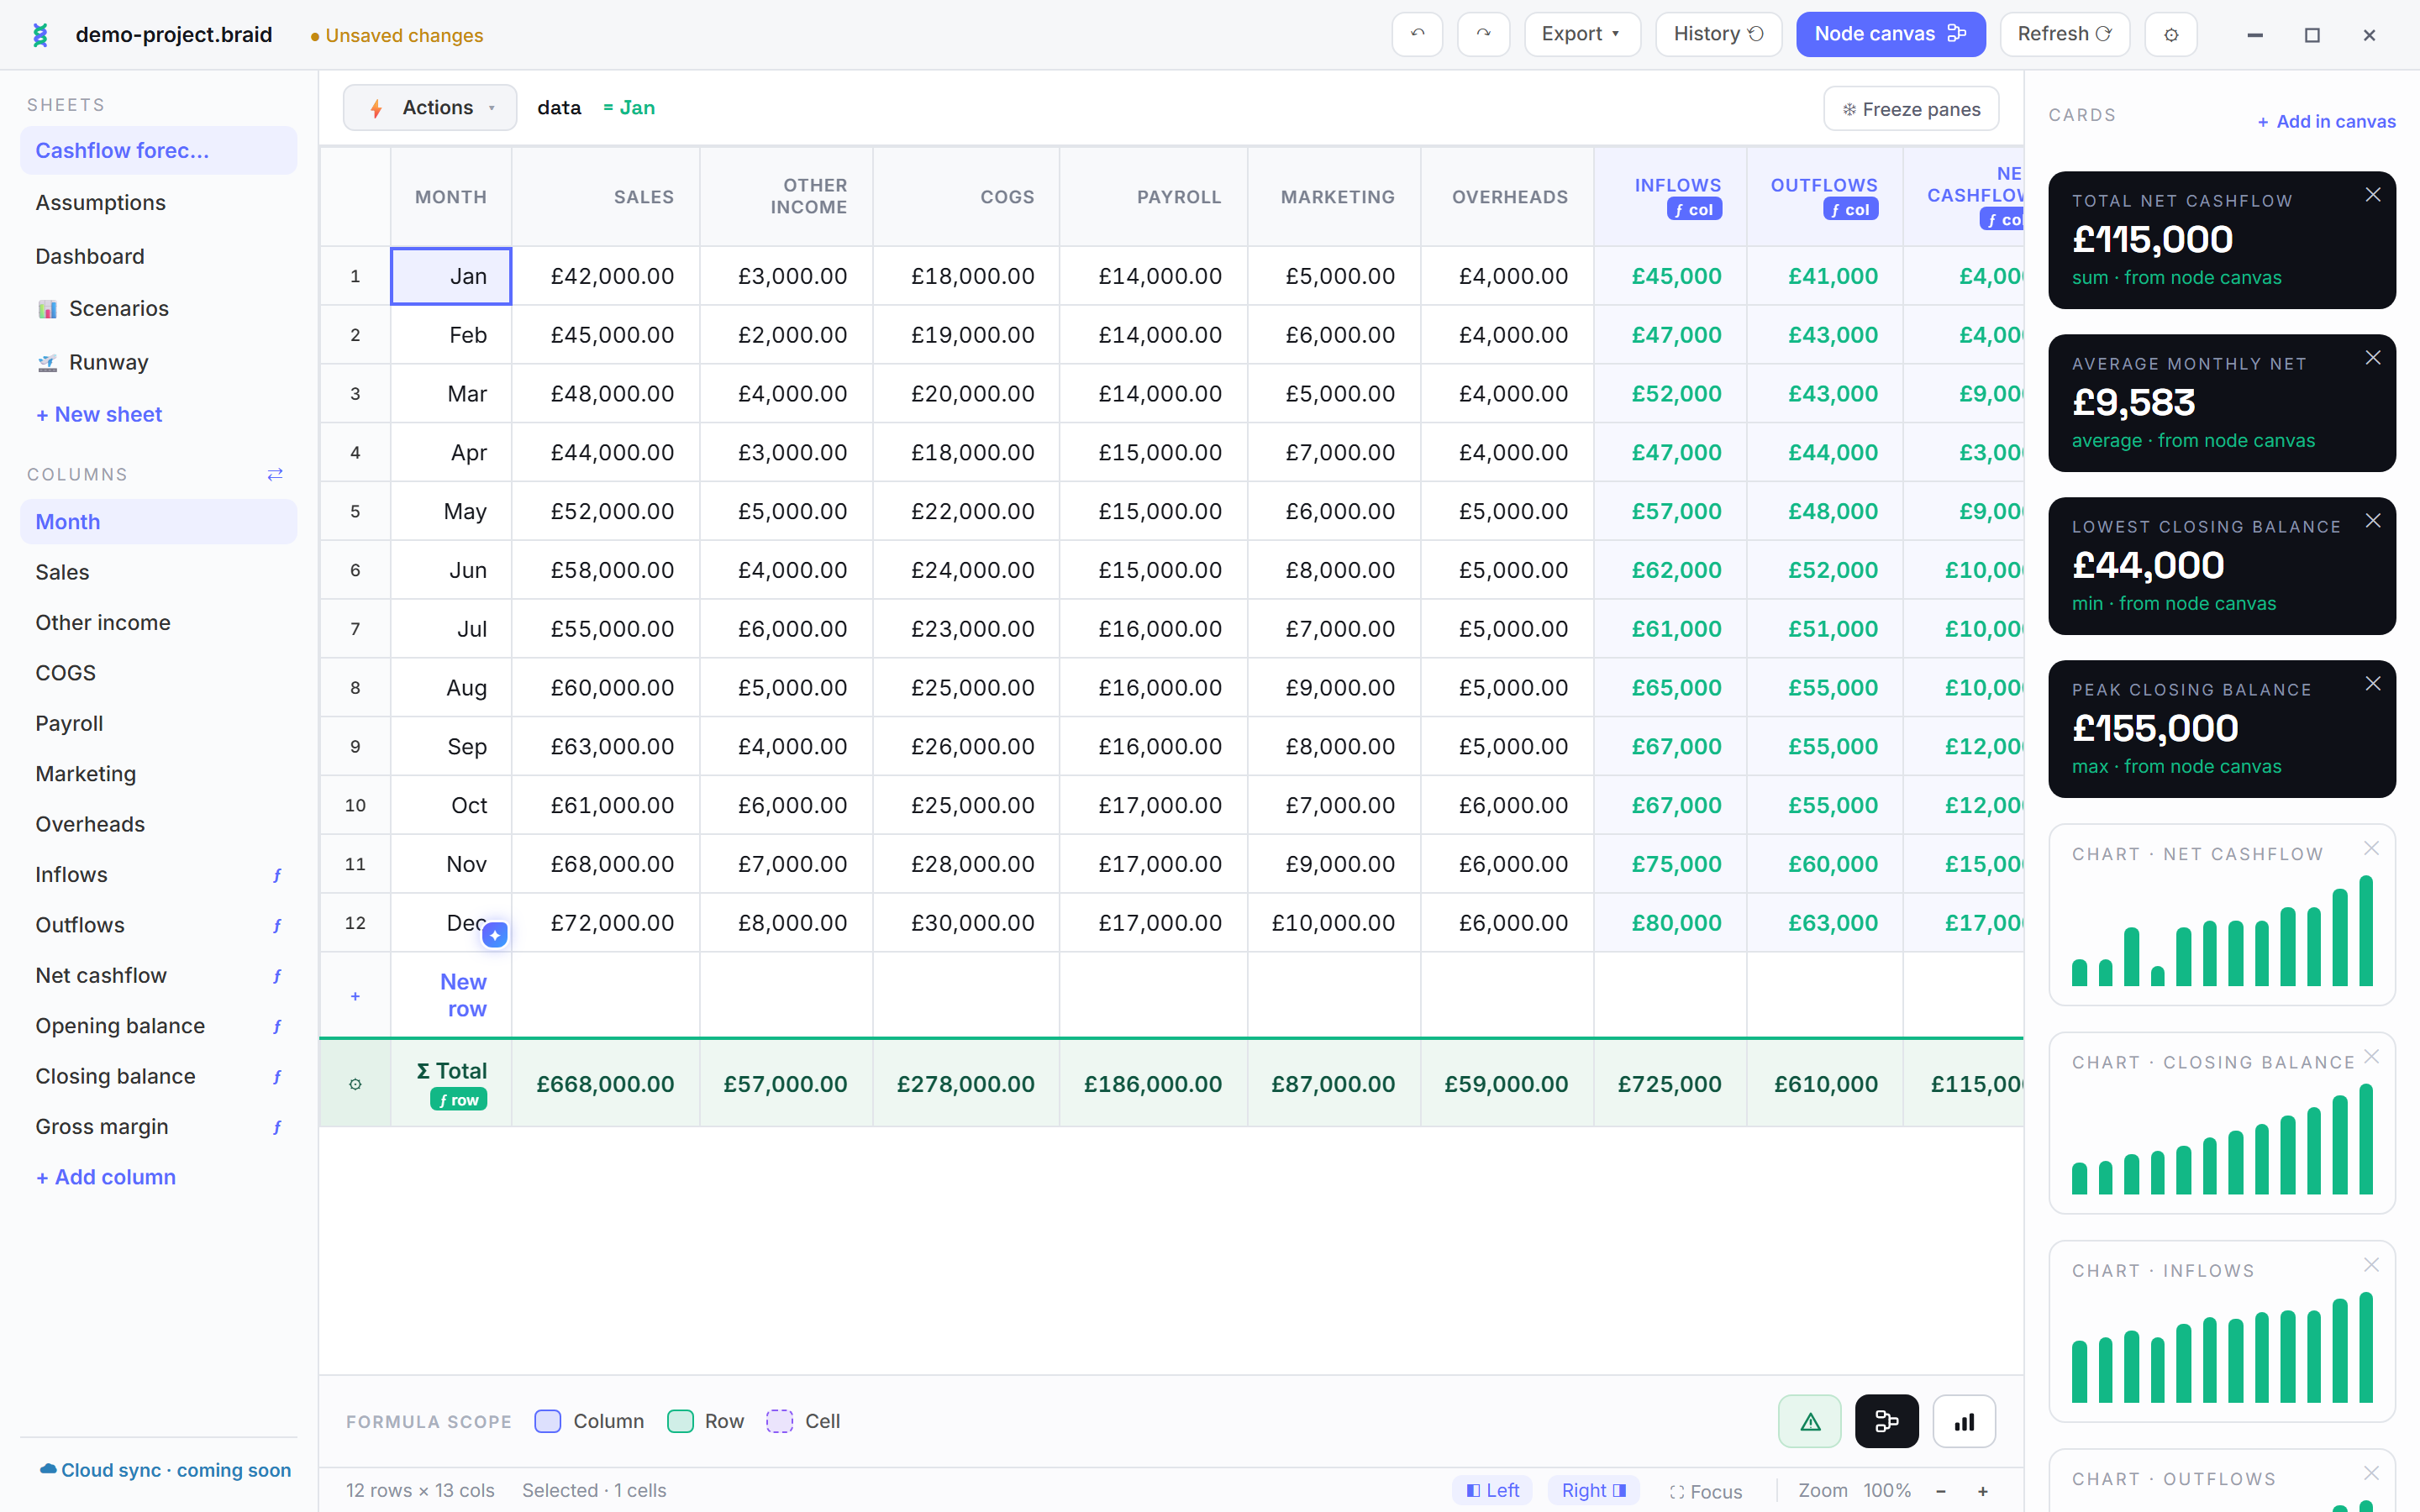Click the columns reorder swap icon
Screen dimensions: 2420x1512
[x=275, y=474]
